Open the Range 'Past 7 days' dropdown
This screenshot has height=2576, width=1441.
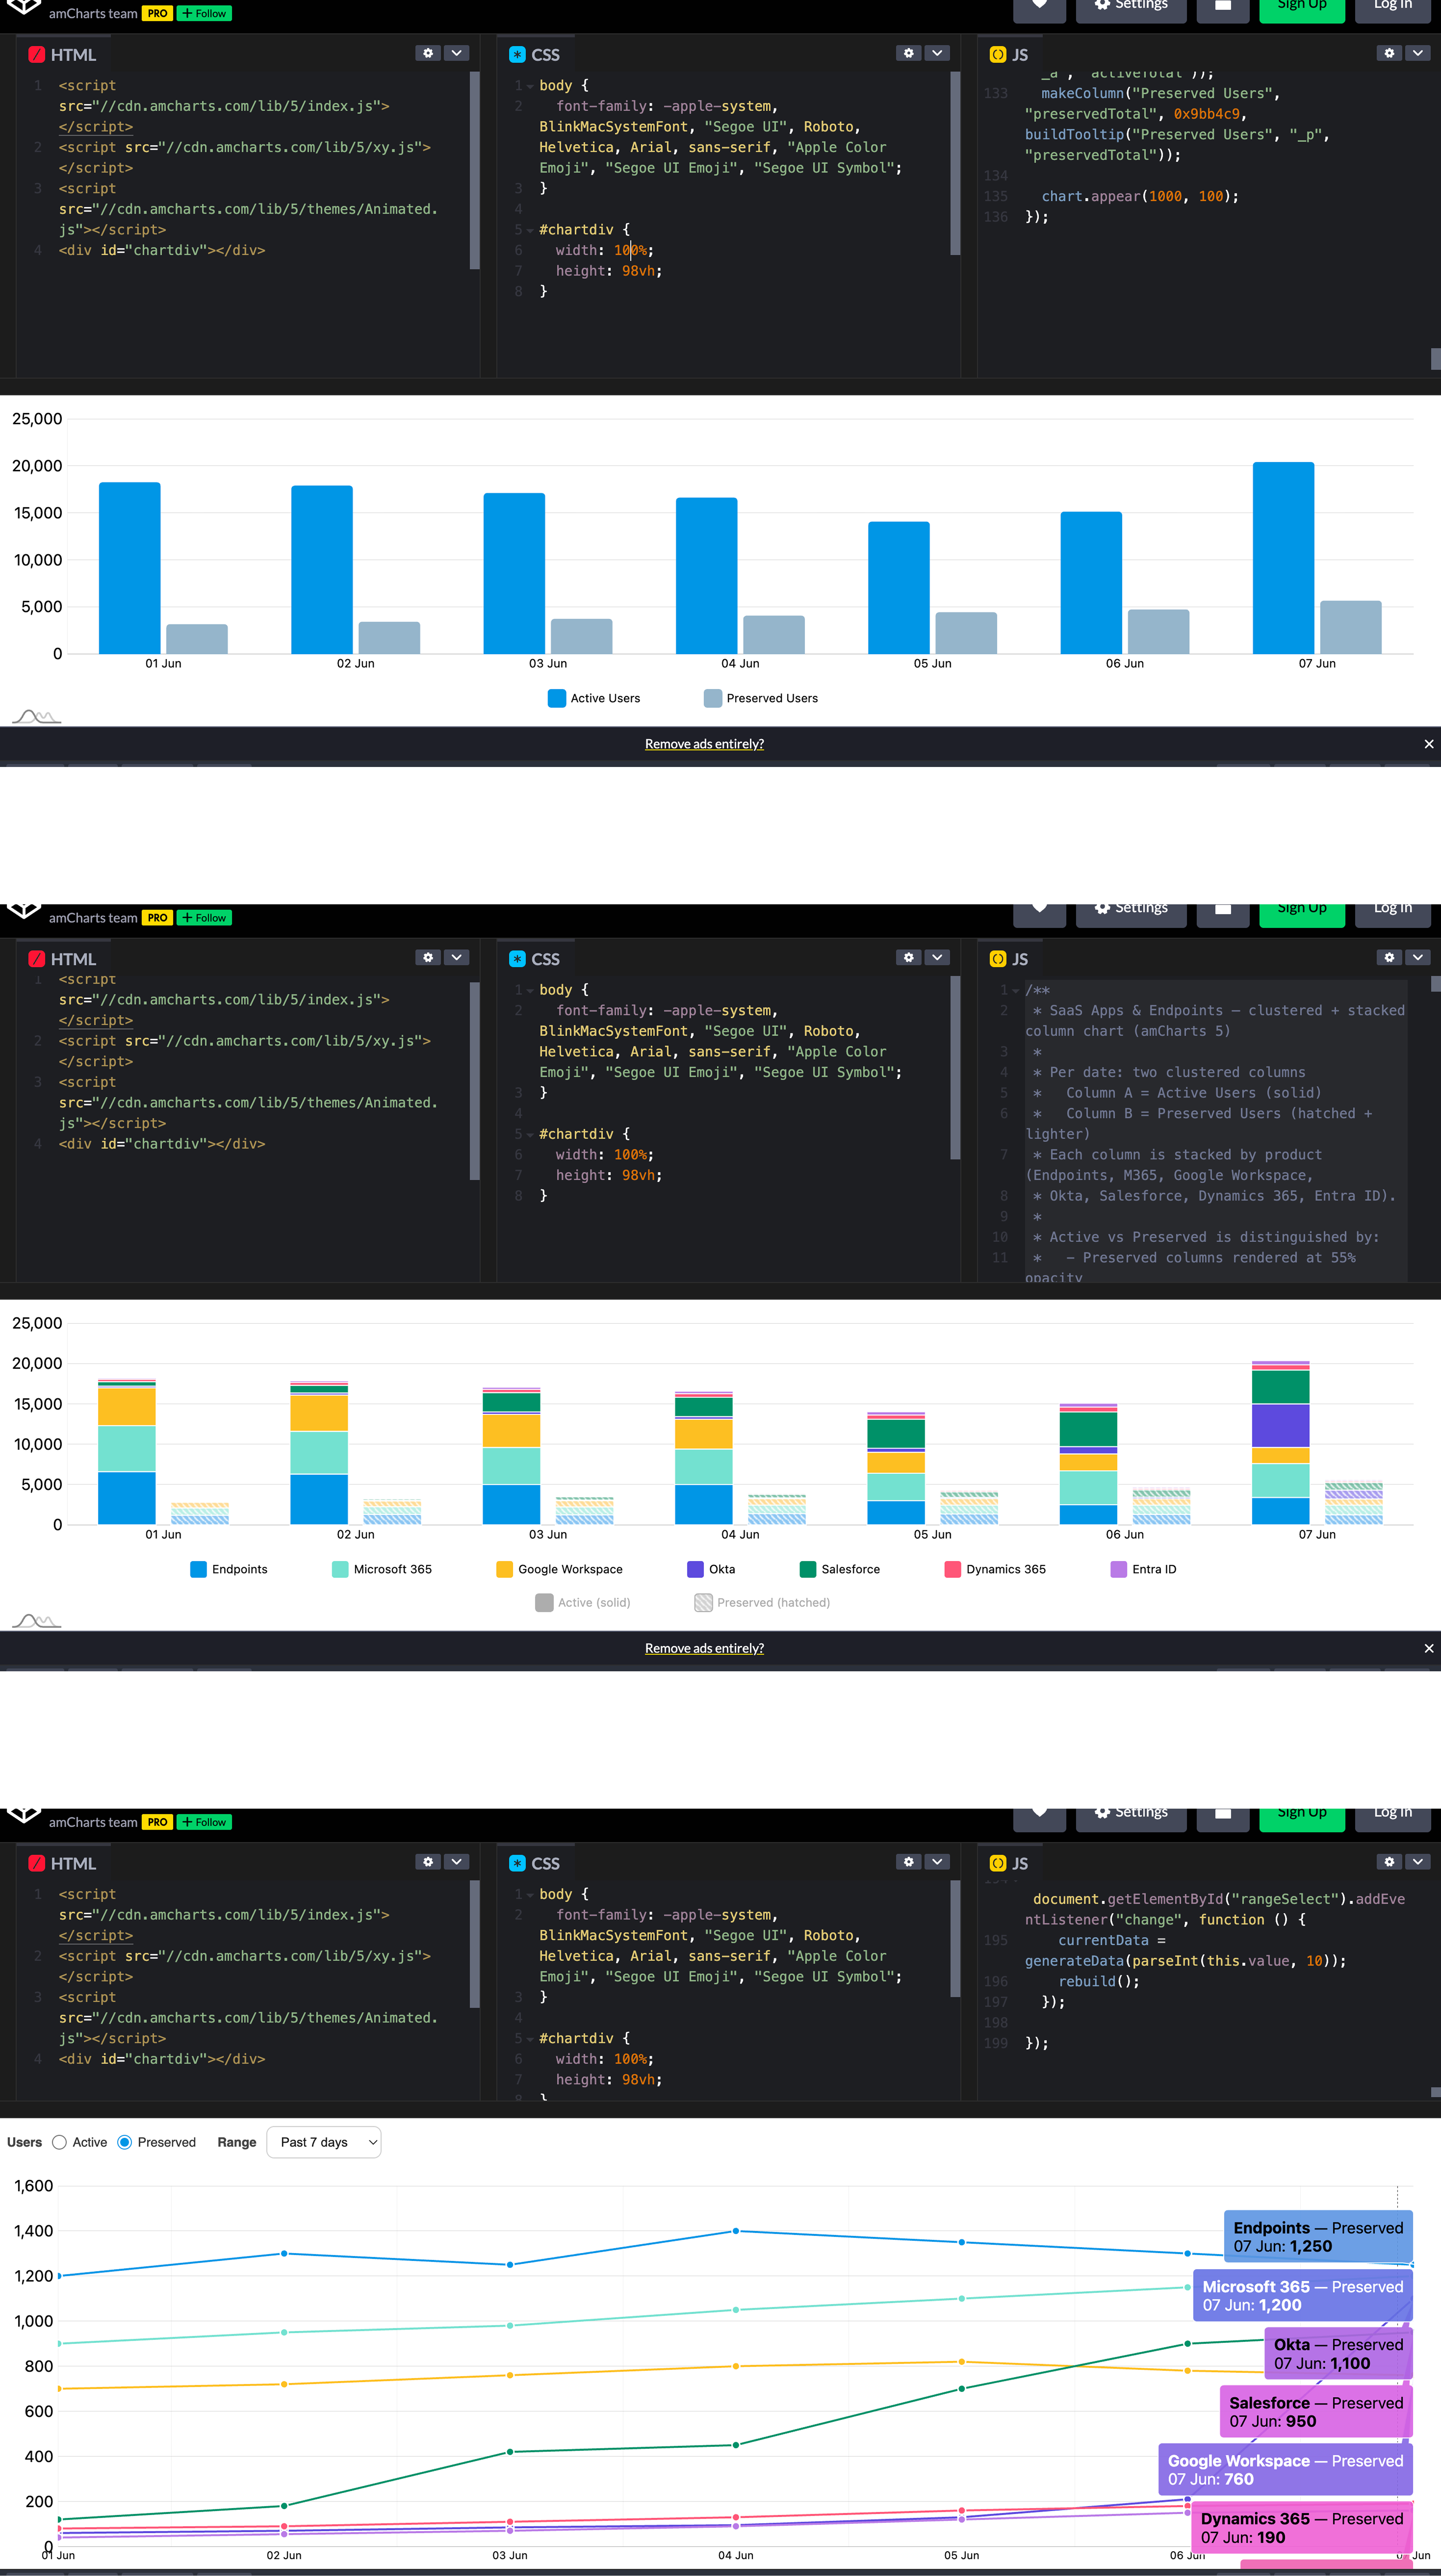pyautogui.click(x=324, y=2142)
